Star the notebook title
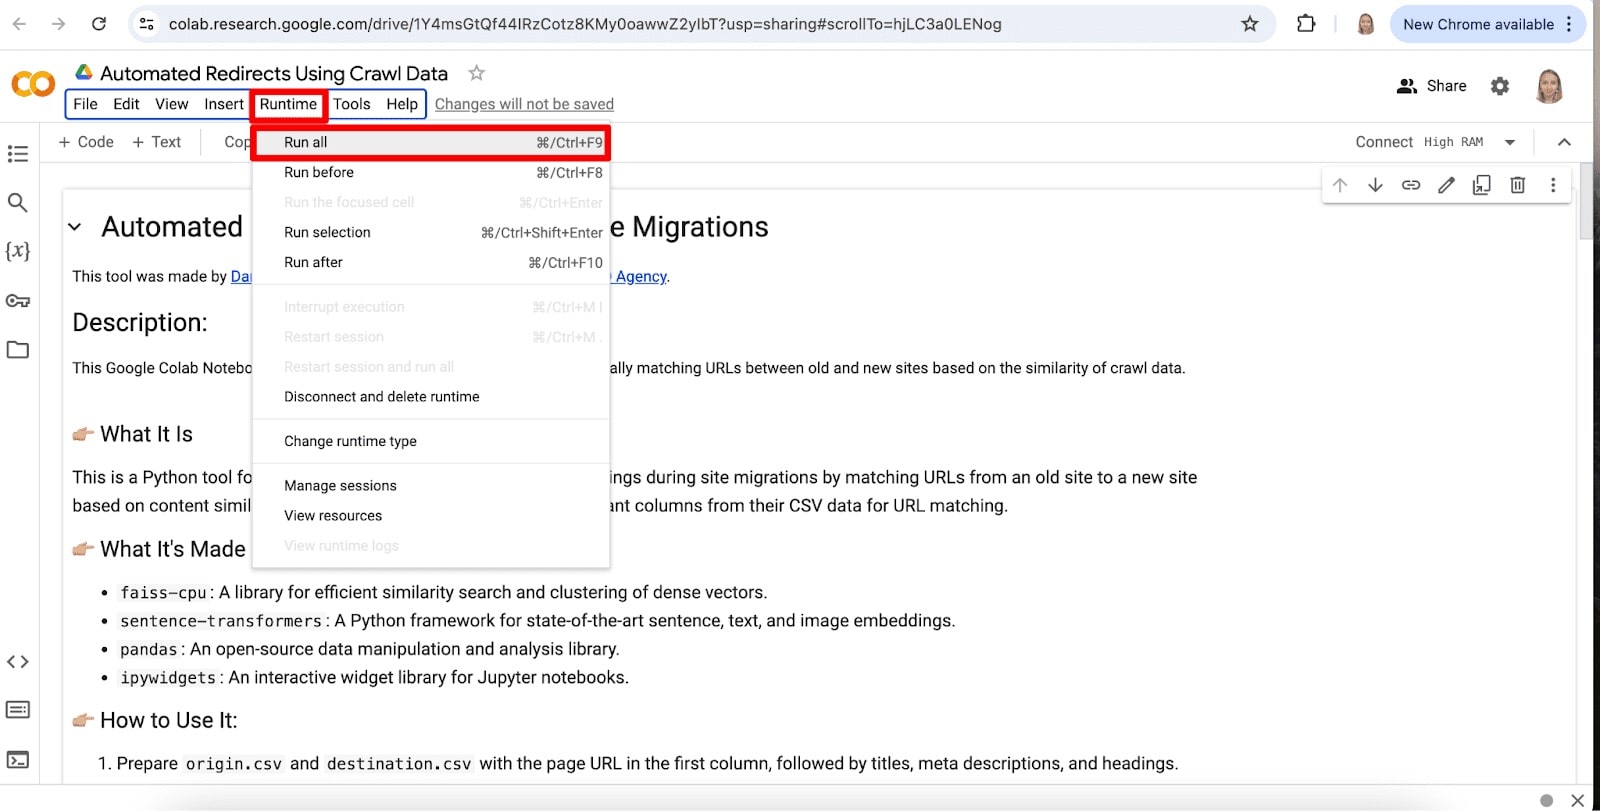The height and width of the screenshot is (811, 1600). pos(477,73)
